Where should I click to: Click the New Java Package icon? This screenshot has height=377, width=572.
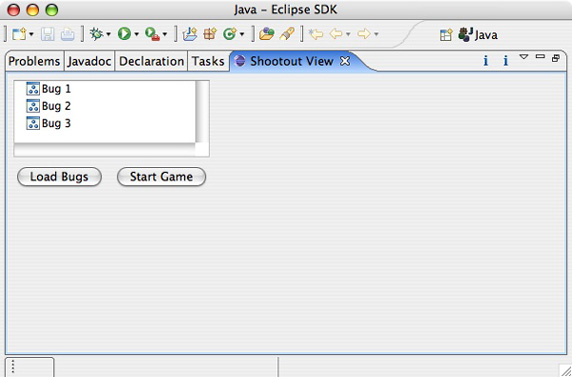(x=210, y=34)
